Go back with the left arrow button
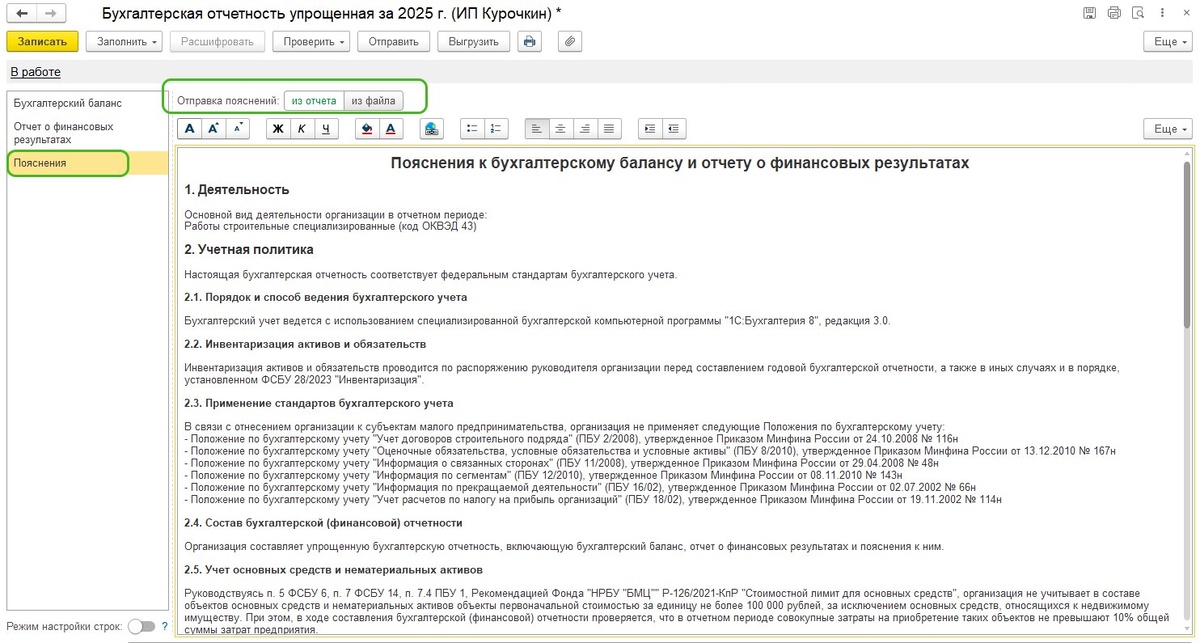Screen dimensions: 1200x643 pos(22,14)
